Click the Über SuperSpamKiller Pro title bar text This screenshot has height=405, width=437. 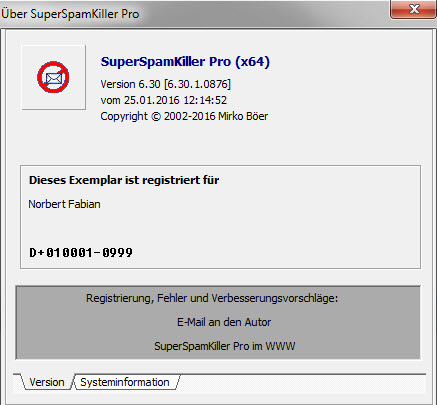(70, 14)
